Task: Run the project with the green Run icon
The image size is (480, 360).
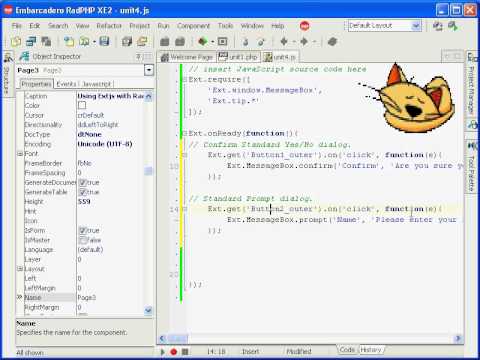Action: [x=203, y=42]
